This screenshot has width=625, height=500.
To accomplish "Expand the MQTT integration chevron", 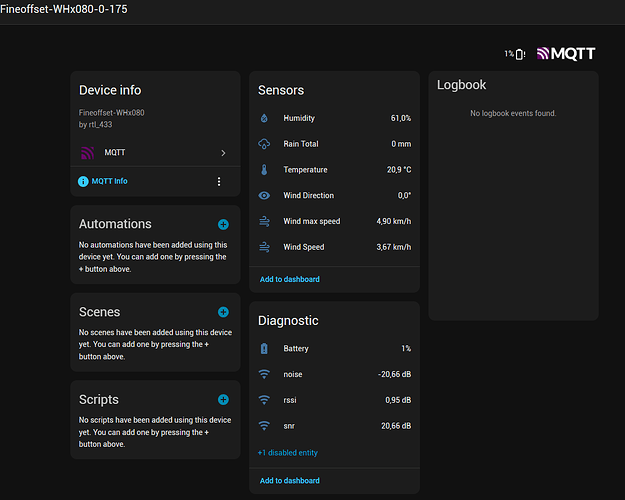I will (x=223, y=153).
